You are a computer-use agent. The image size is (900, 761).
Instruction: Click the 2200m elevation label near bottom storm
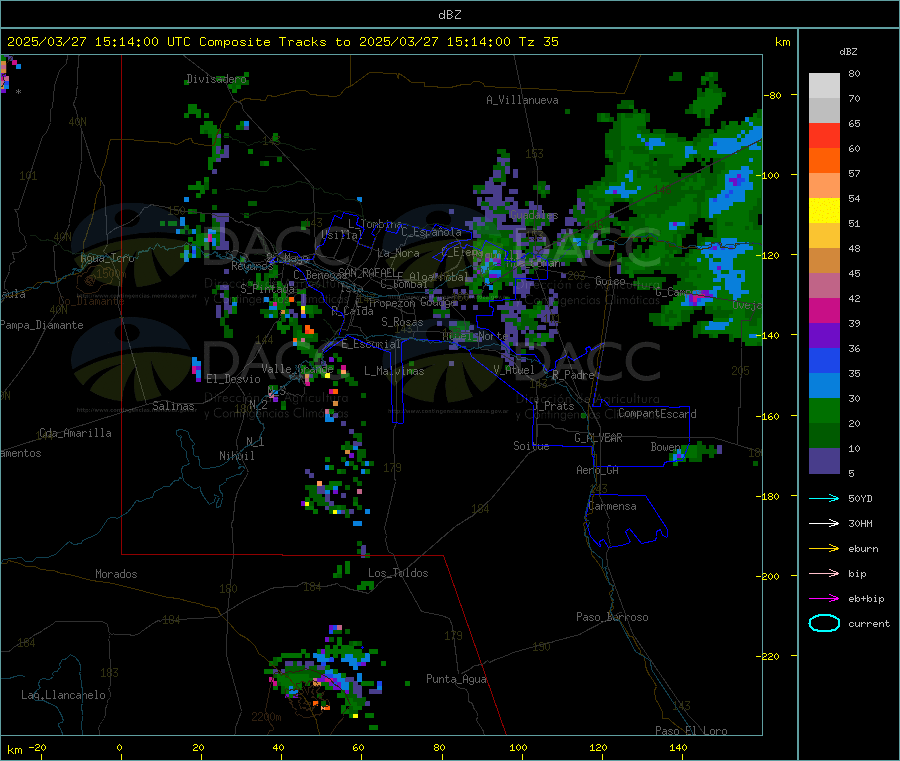pos(266,717)
